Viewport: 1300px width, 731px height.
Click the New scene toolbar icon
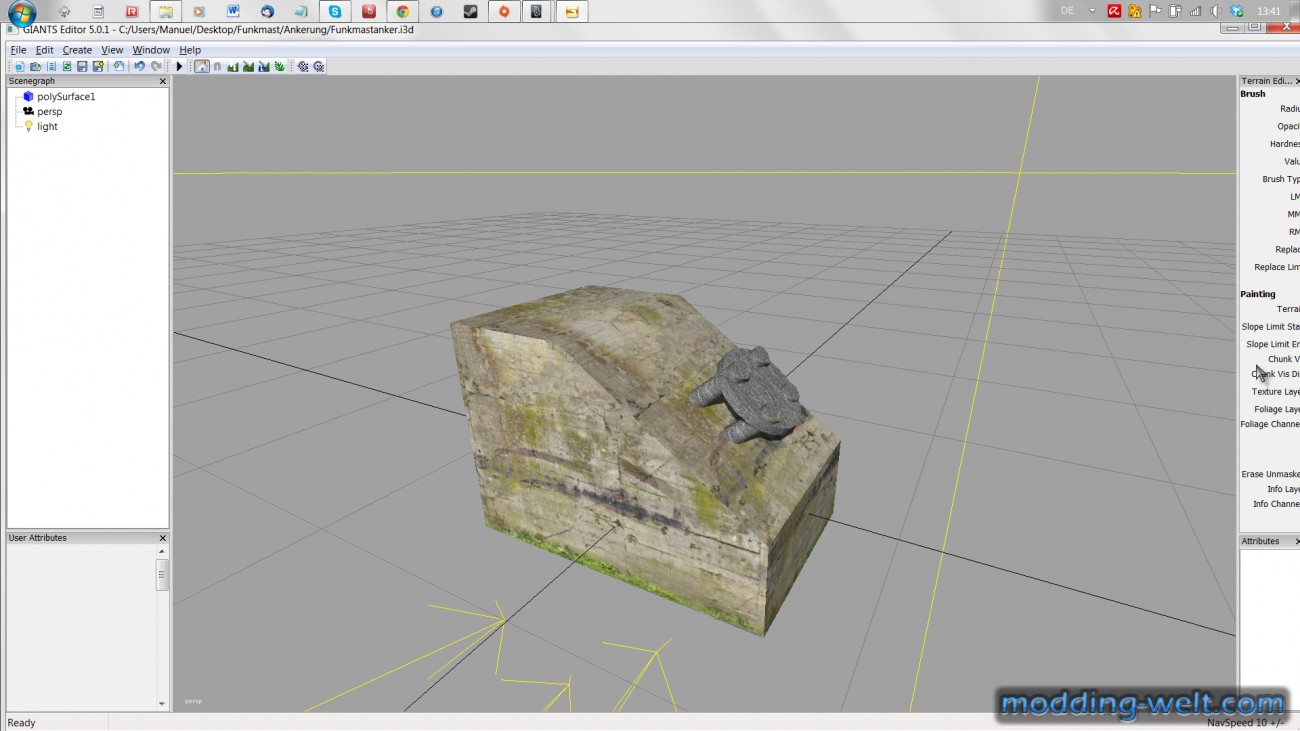coord(19,67)
